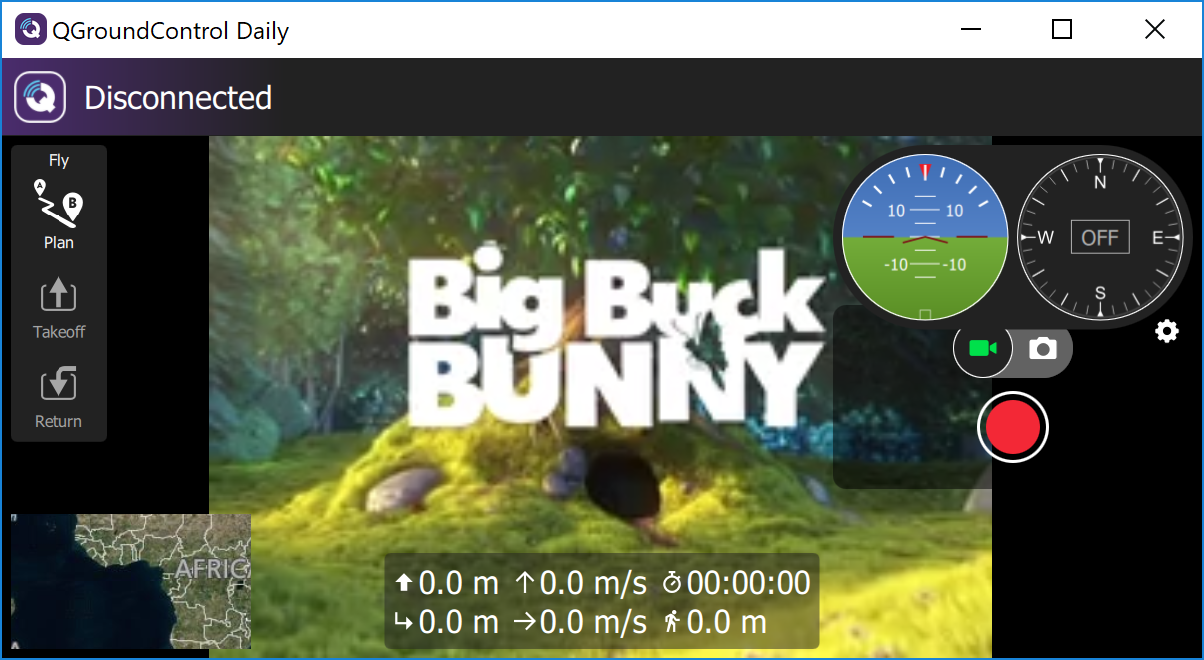Screen dimensions: 1204x660
Task: Switch camera to video mode
Action: (983, 348)
